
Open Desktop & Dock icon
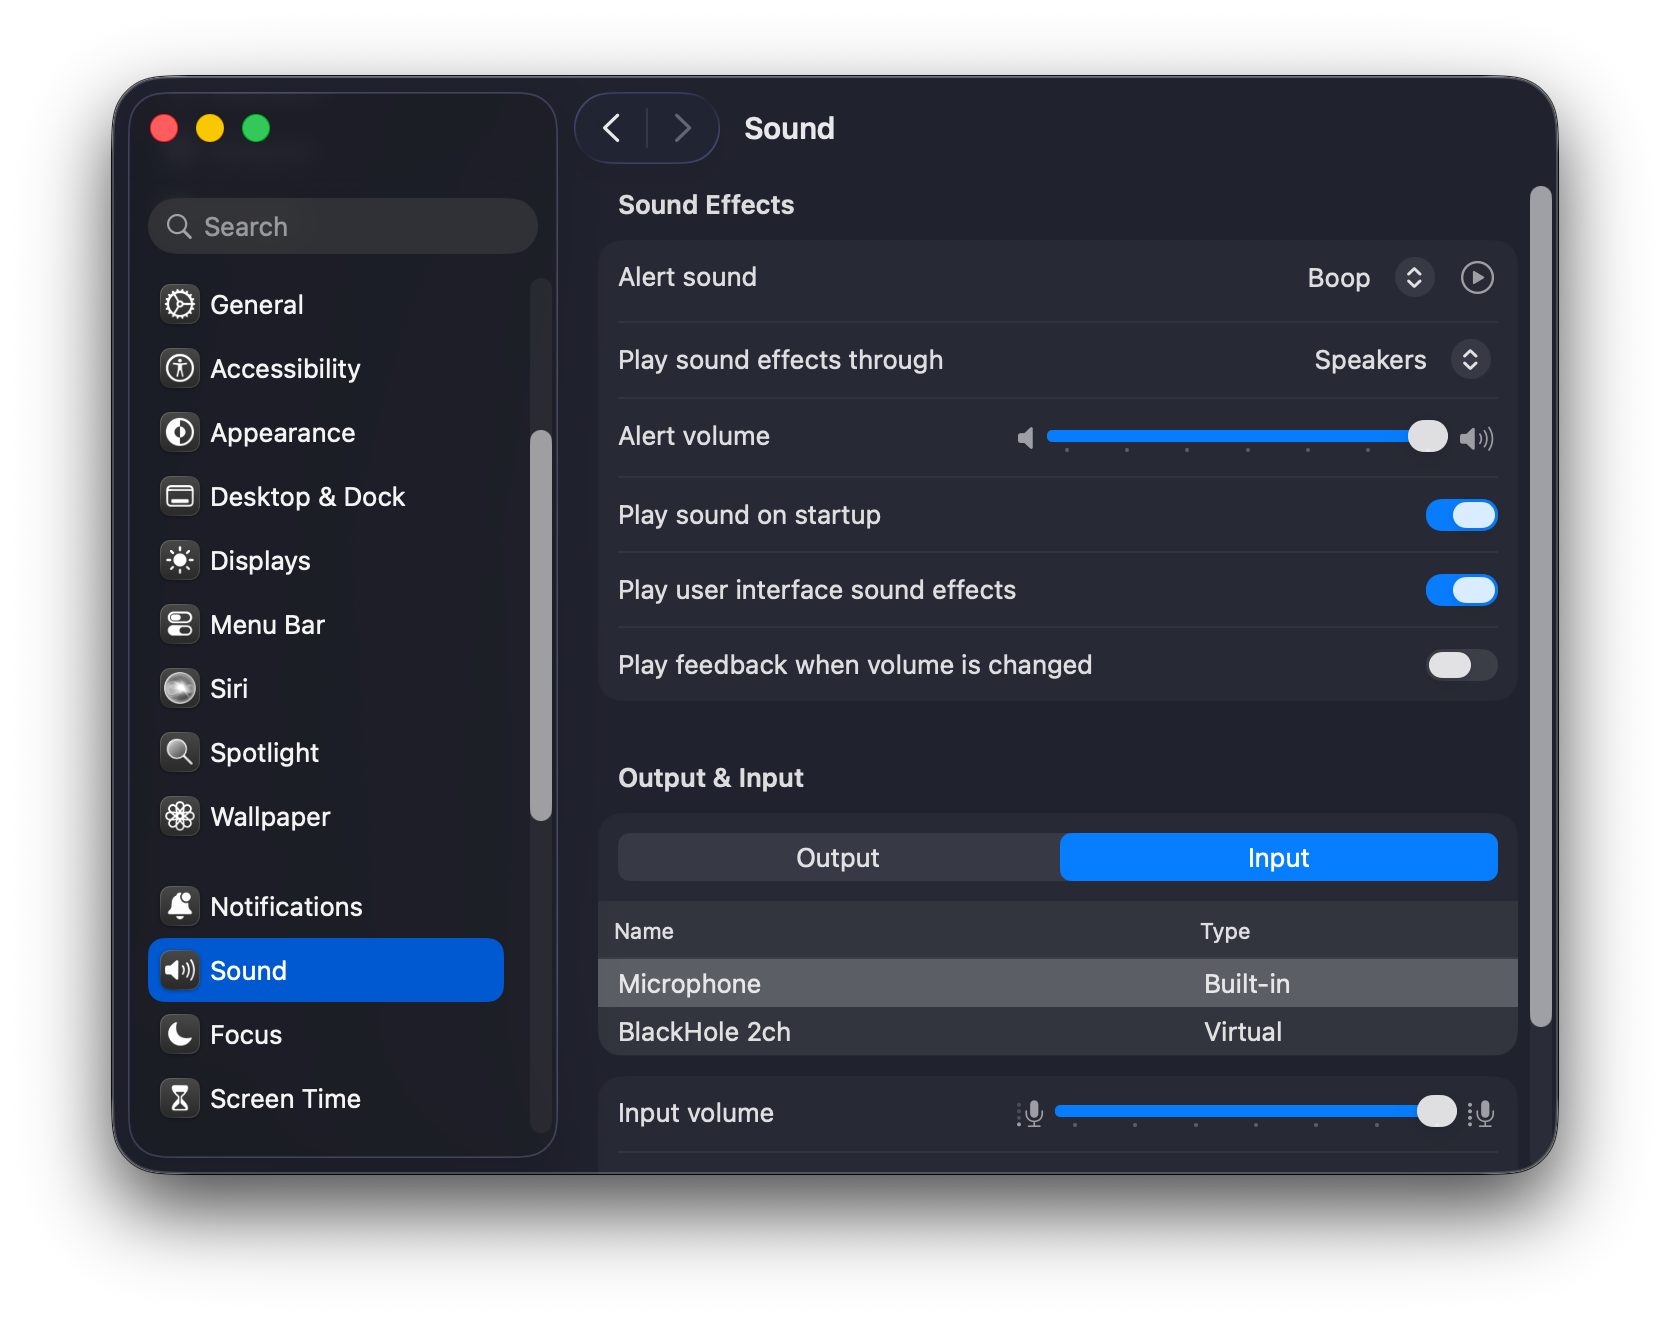(x=180, y=496)
